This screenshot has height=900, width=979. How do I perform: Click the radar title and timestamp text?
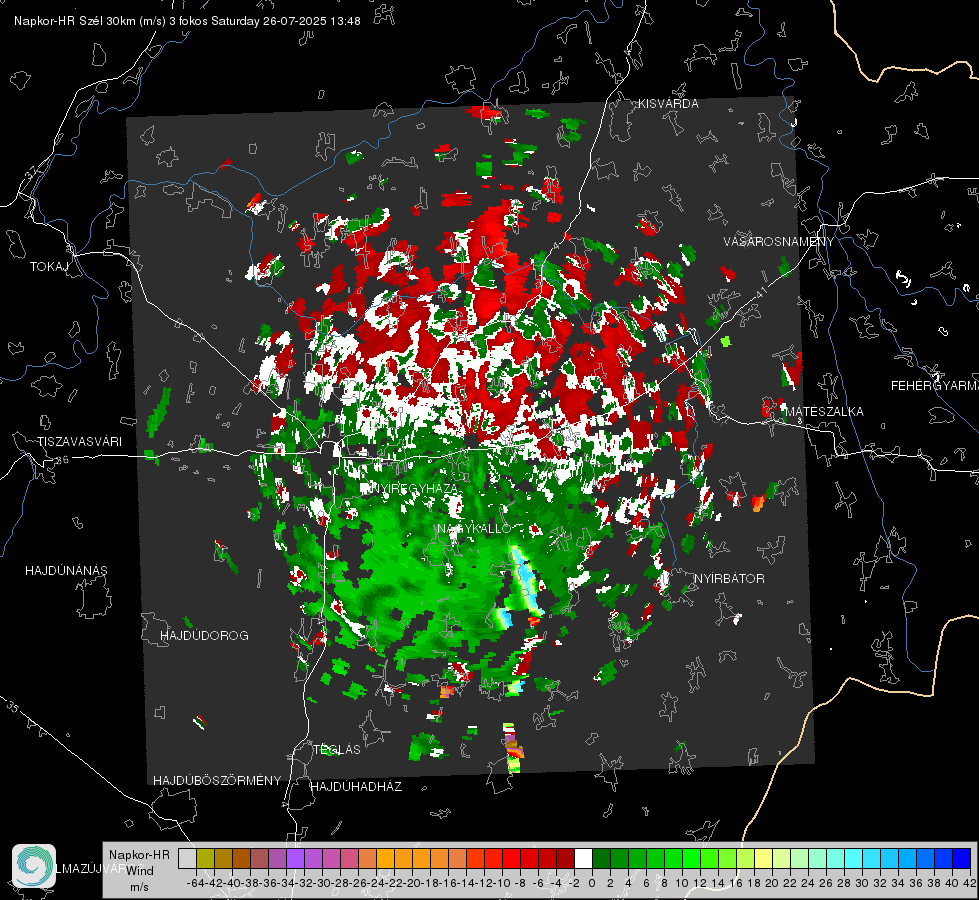point(187,21)
